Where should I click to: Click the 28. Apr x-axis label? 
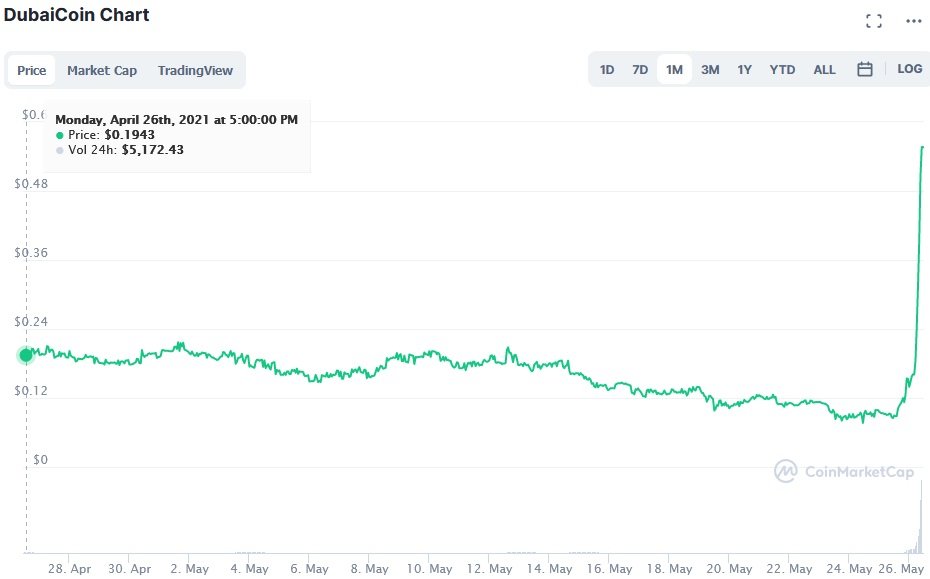69,568
